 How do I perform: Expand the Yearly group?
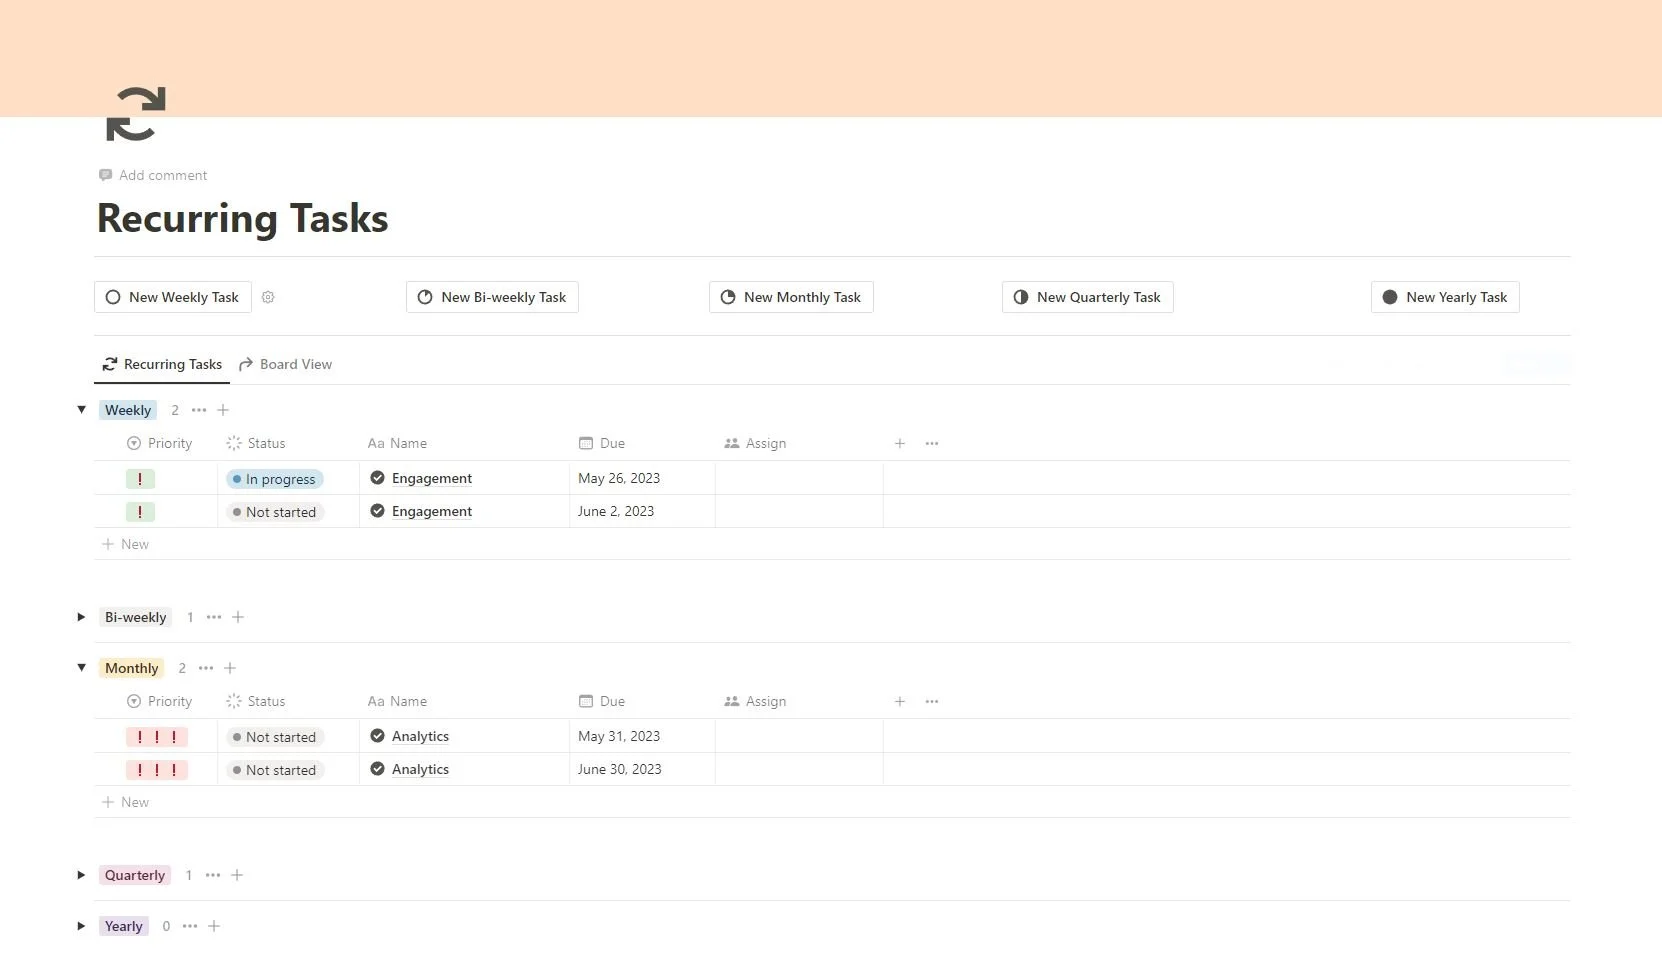tap(82, 926)
